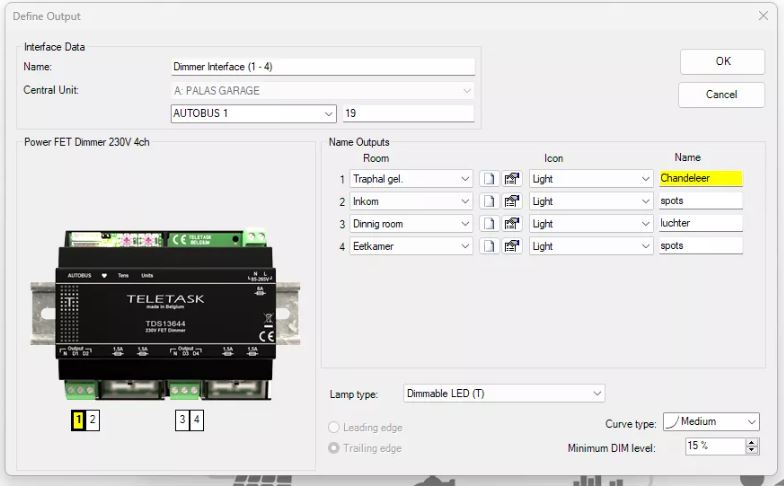The image size is (784, 487).
Task: Expand the Icon dropdown for output 3
Action: 591,223
